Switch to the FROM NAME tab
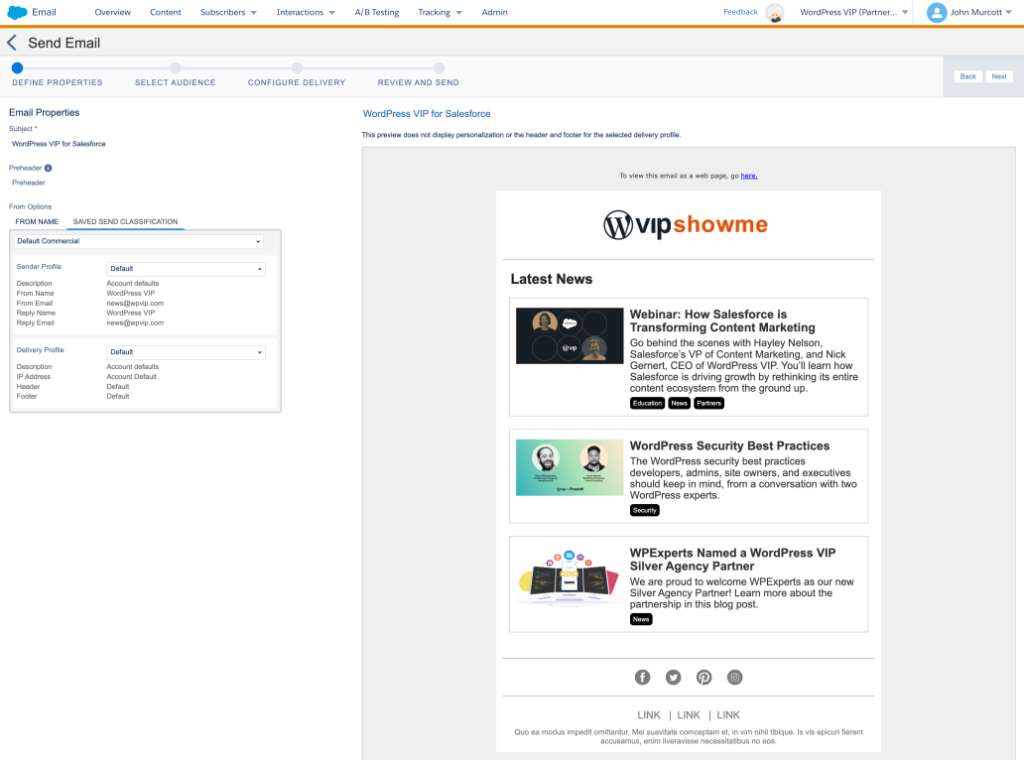Screen dimensions: 1024x760 (x=37, y=221)
